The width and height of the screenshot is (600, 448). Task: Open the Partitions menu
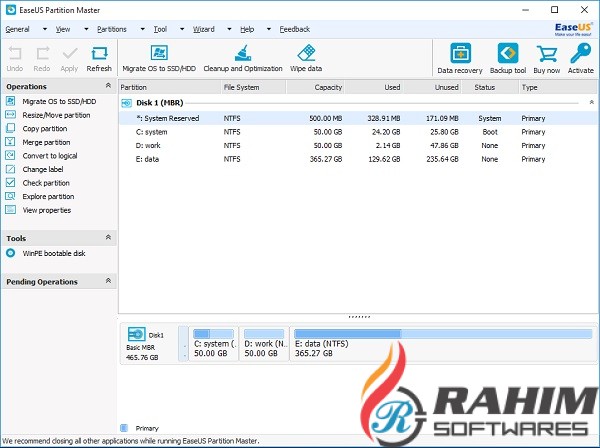[x=112, y=30]
